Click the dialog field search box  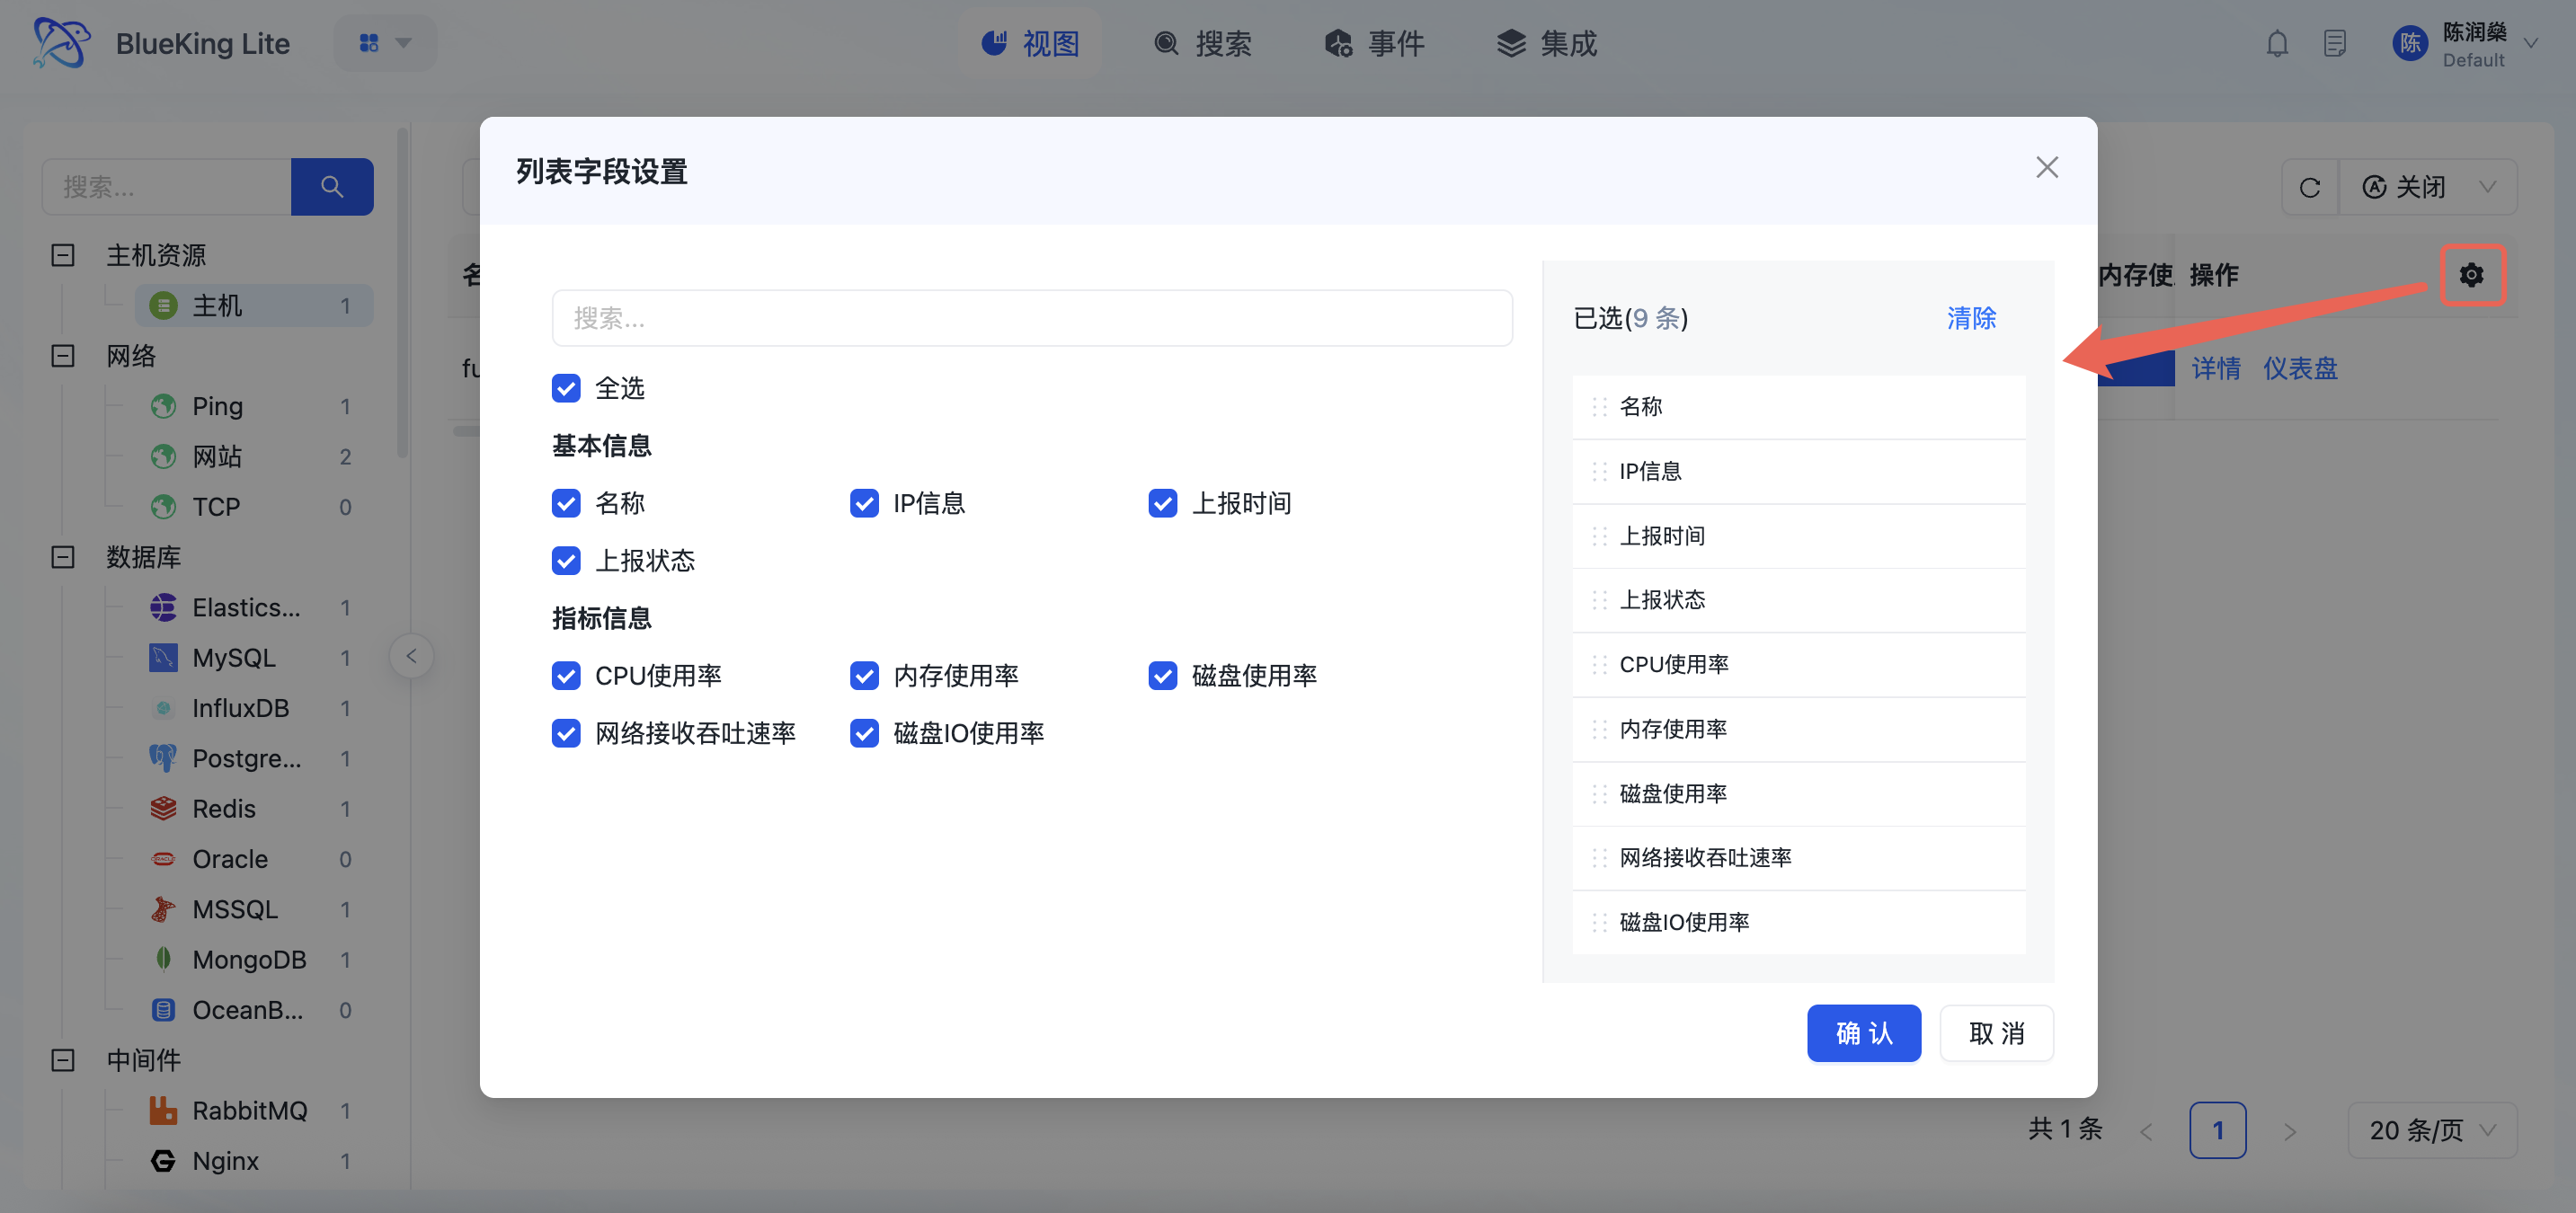point(1032,318)
